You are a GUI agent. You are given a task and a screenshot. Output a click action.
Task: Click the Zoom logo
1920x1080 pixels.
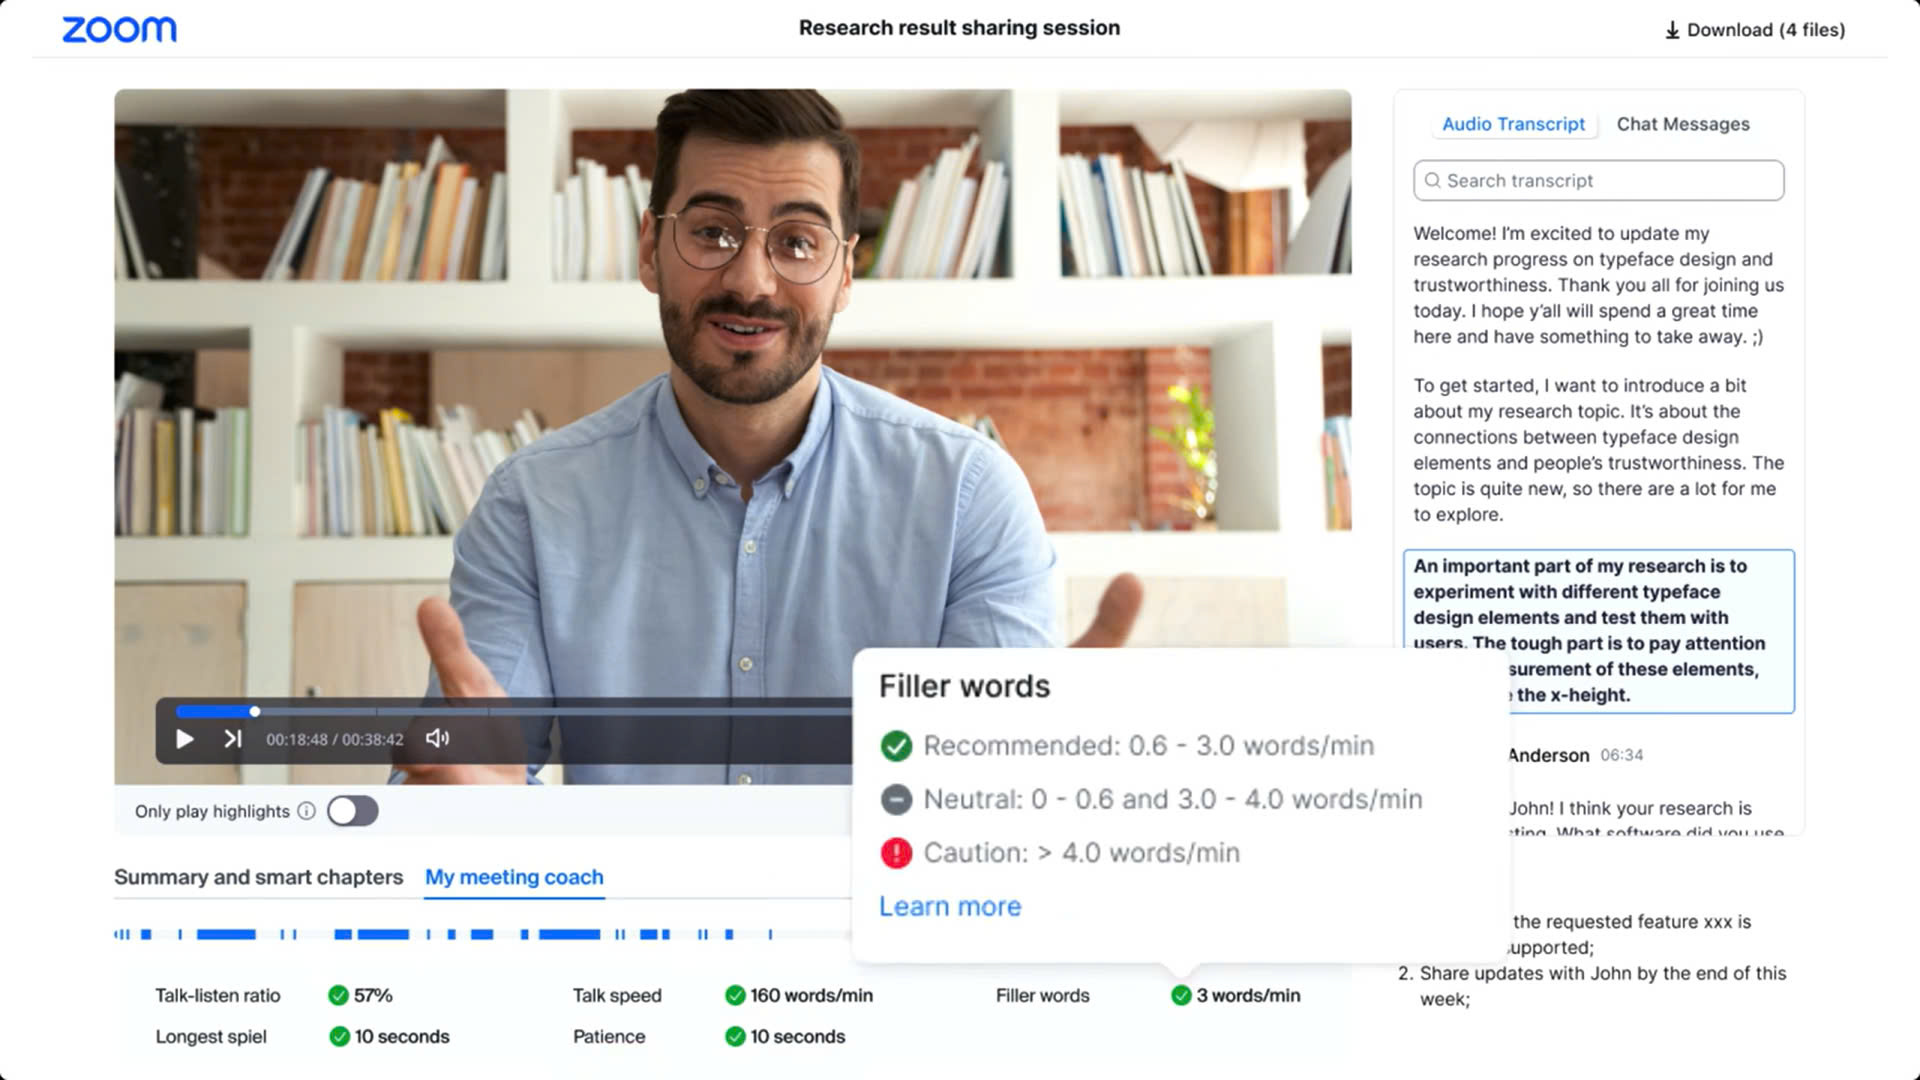point(119,29)
